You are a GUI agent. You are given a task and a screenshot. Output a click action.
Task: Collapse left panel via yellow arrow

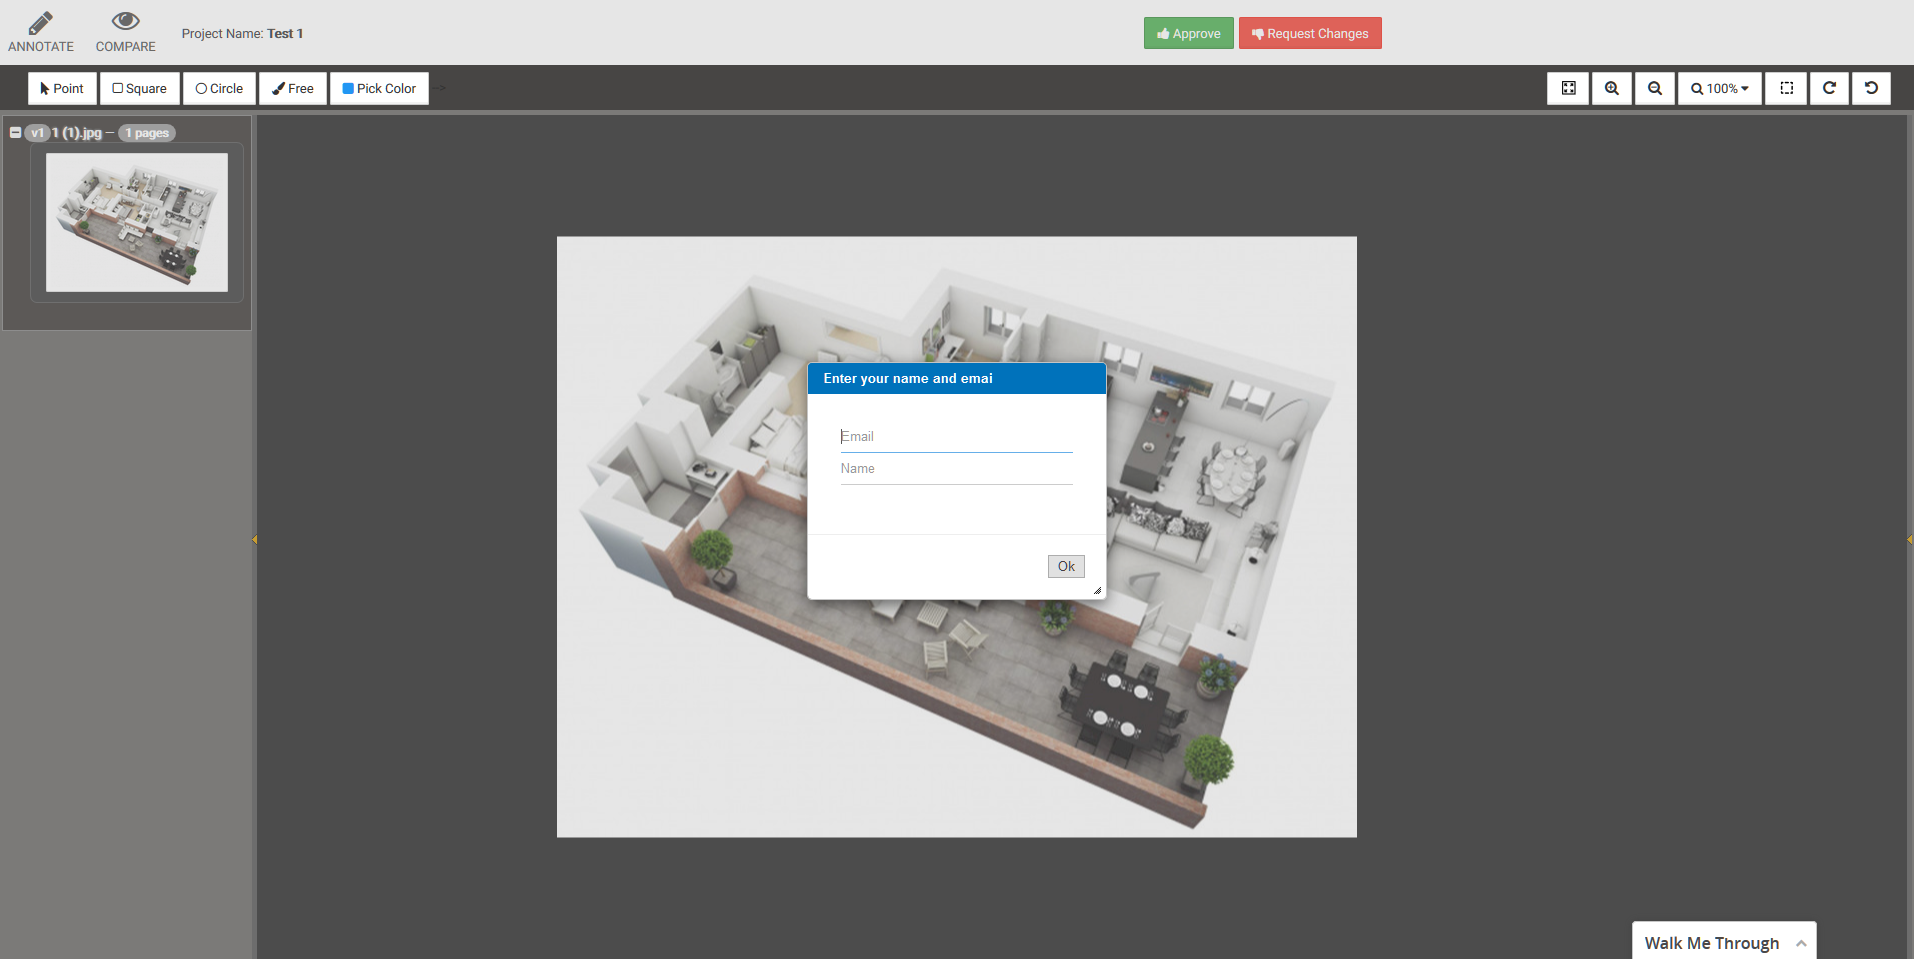(254, 539)
